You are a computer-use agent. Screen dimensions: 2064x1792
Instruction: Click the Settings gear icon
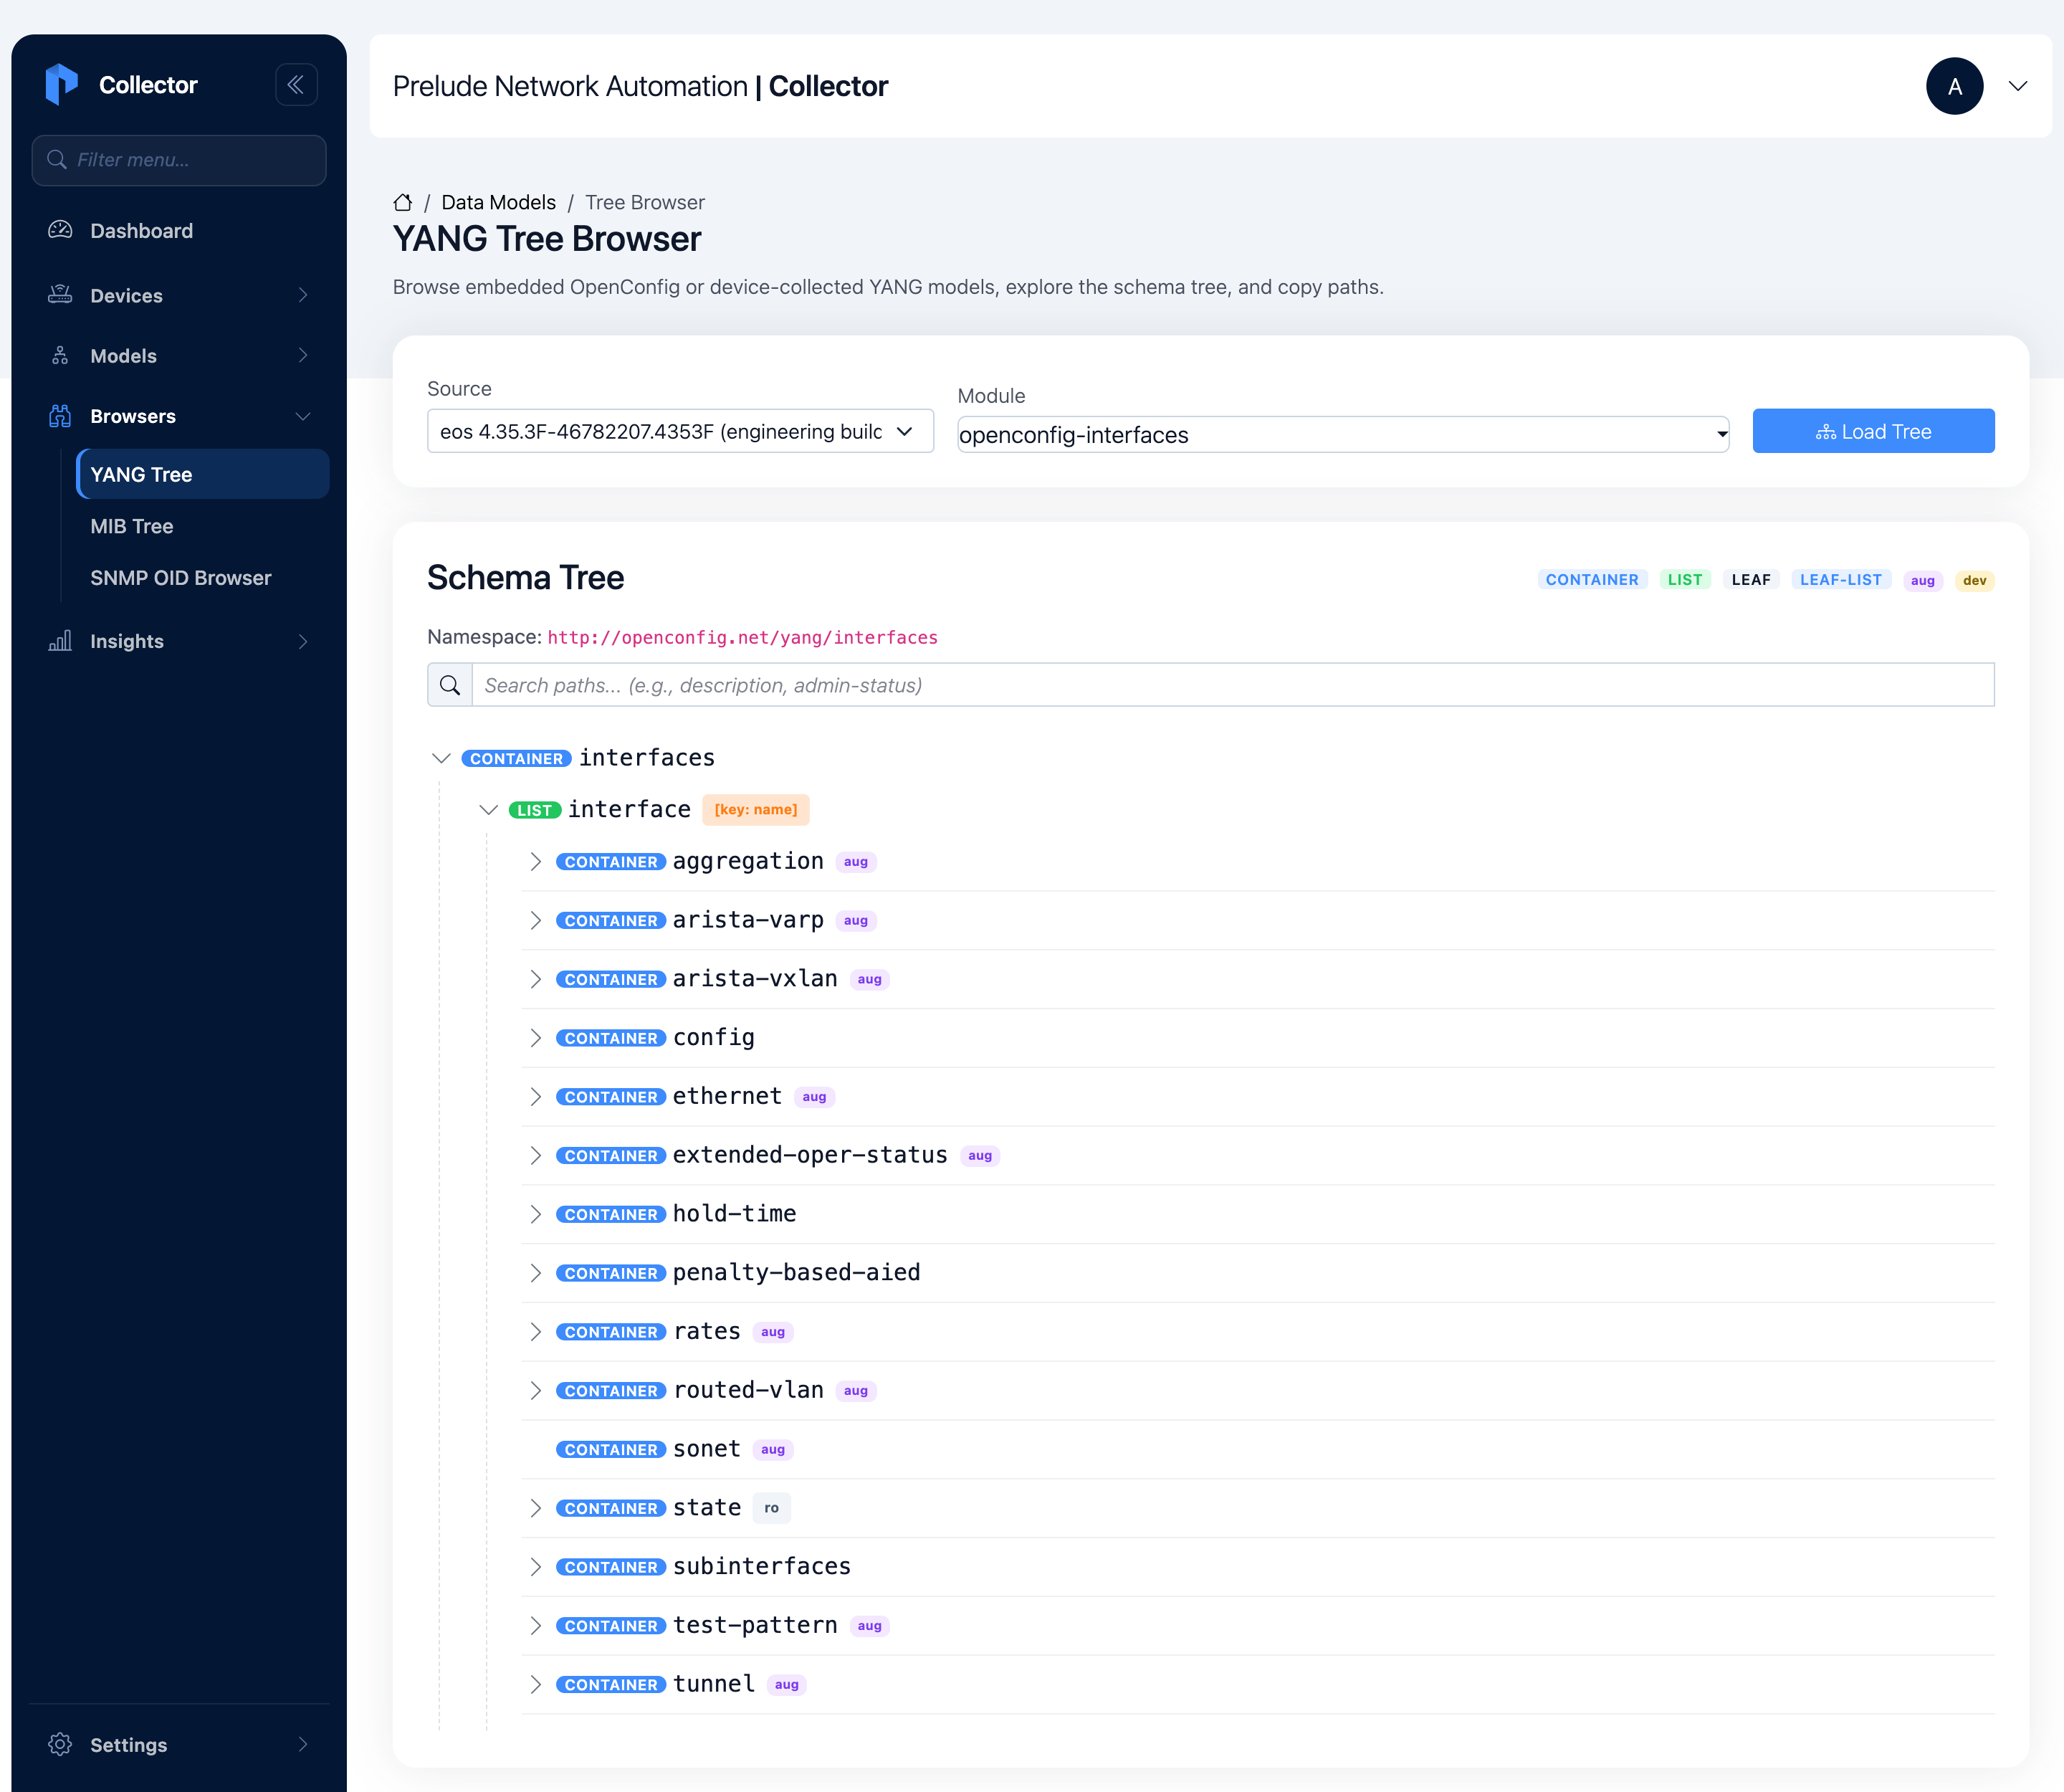pos(60,1744)
